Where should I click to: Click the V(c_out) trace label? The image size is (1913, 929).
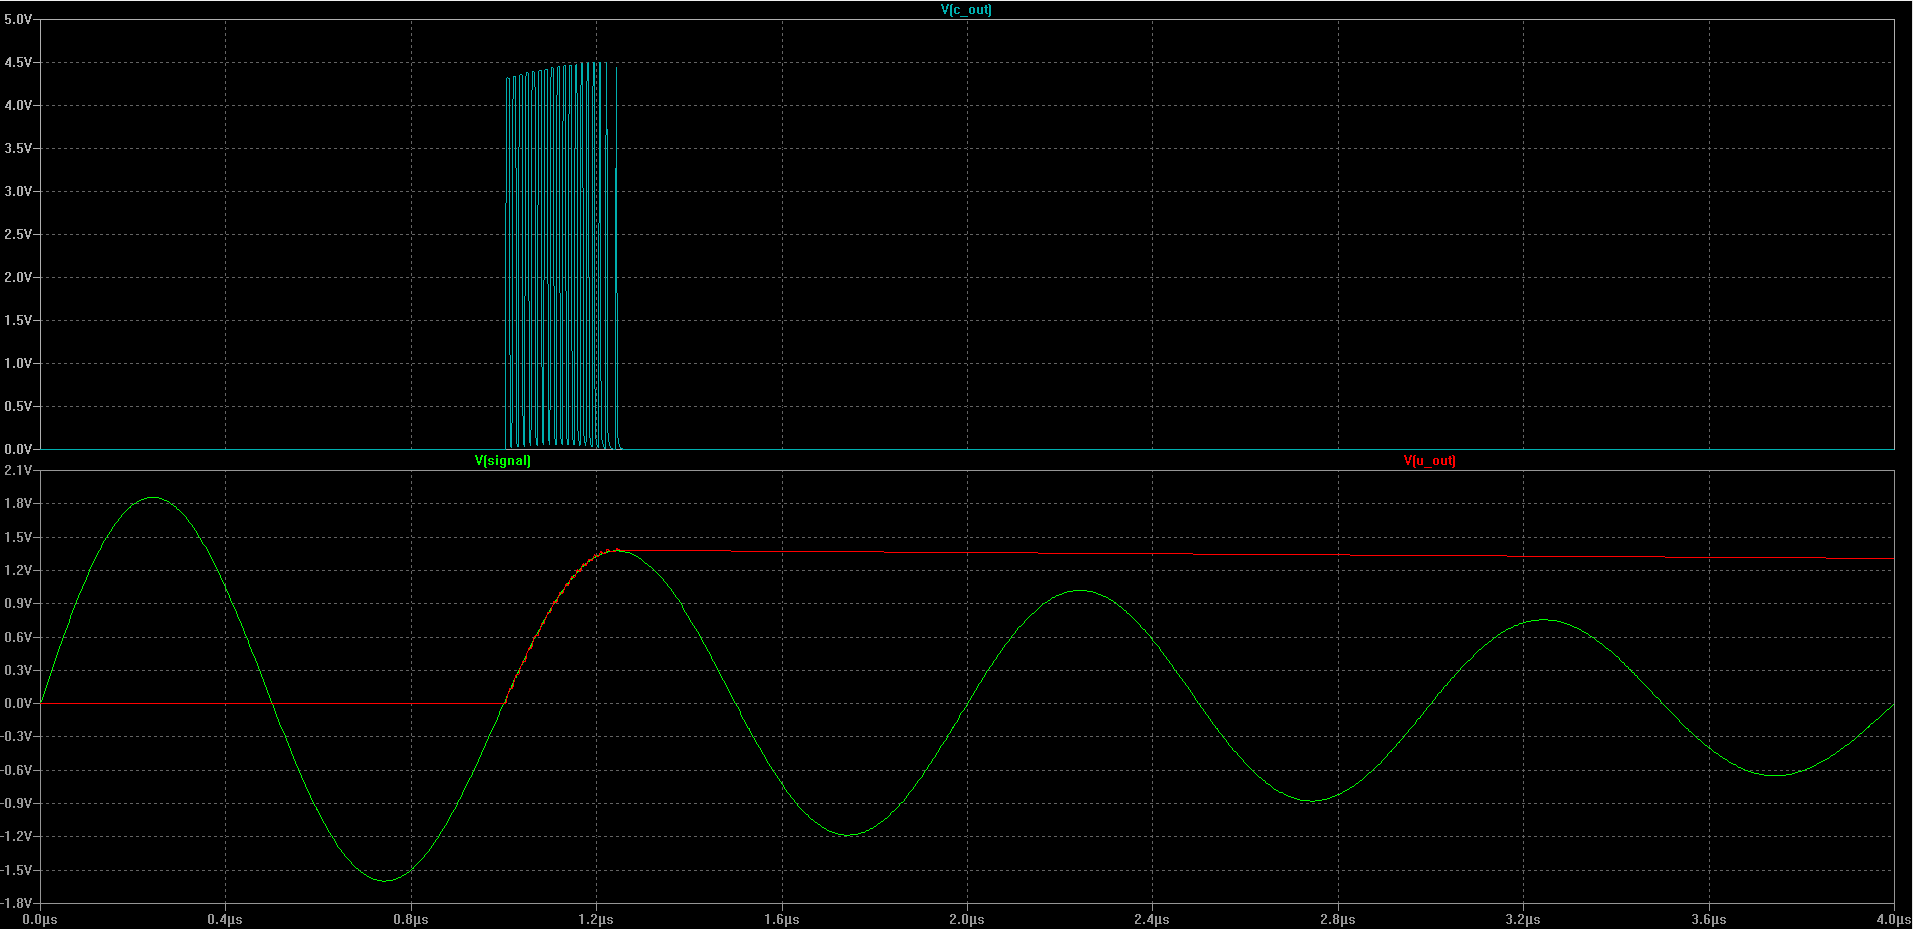(966, 10)
